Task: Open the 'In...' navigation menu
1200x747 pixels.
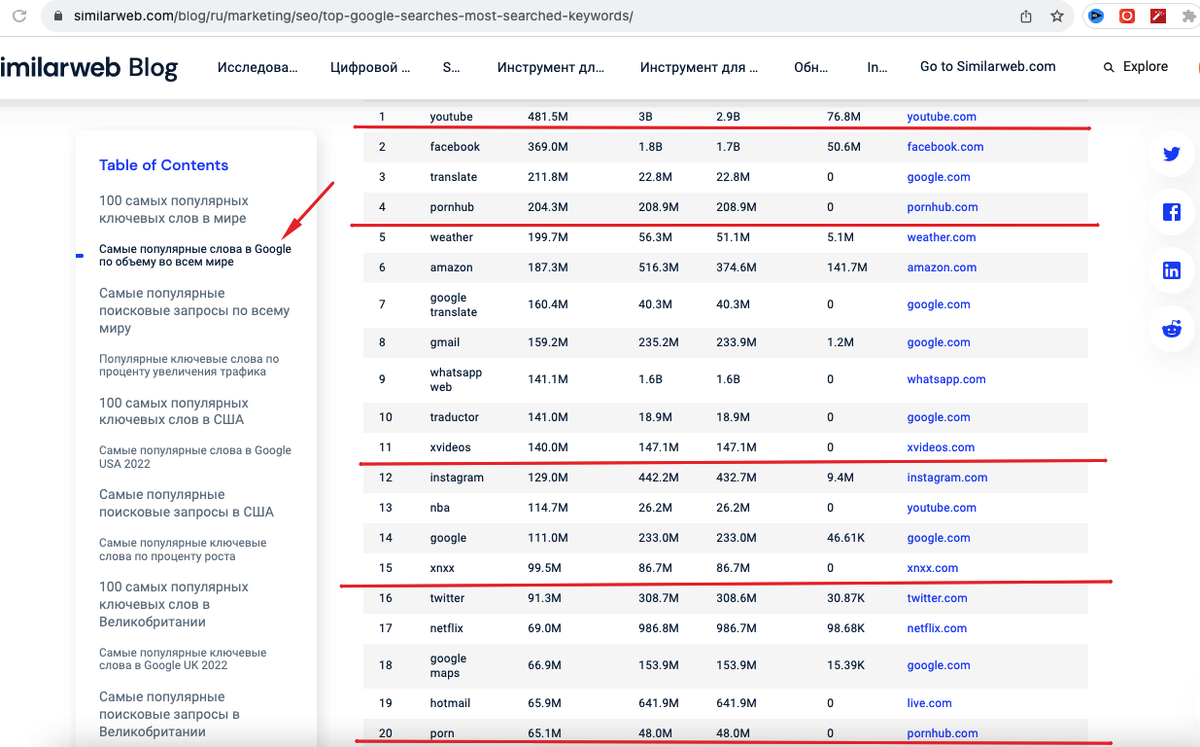Action: (x=877, y=67)
